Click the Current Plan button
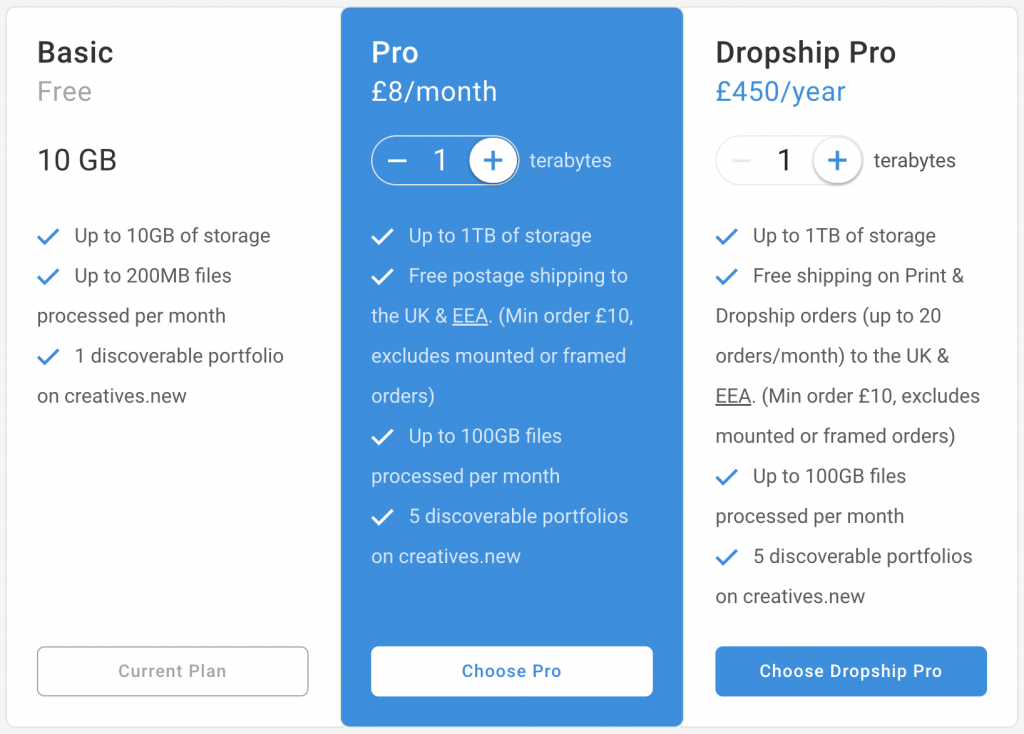 click(172, 671)
